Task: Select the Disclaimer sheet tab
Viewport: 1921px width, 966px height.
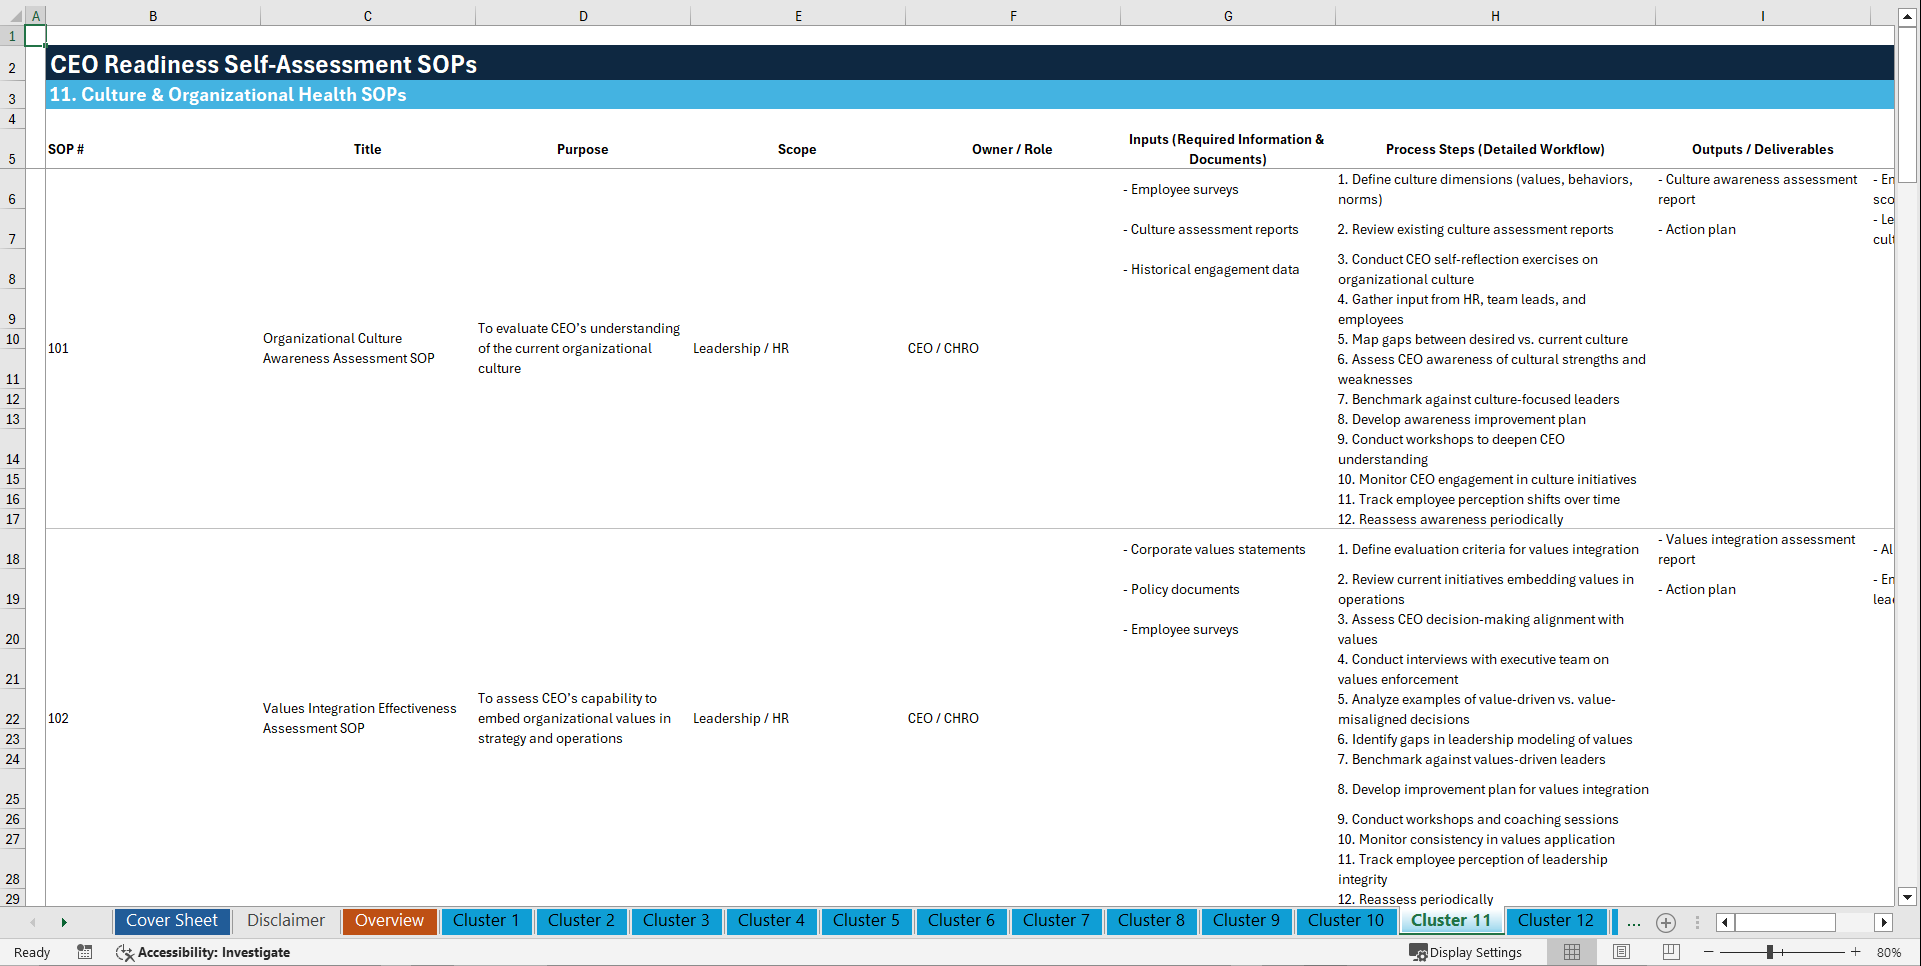Action: pyautogui.click(x=285, y=921)
